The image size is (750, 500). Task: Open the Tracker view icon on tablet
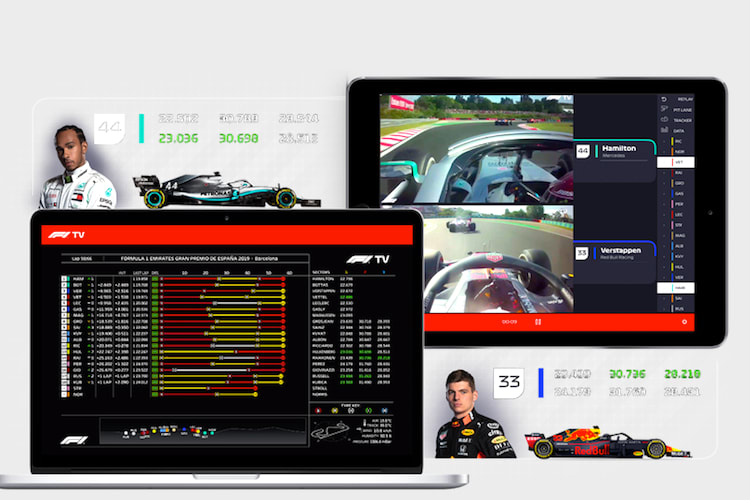[x=664, y=120]
